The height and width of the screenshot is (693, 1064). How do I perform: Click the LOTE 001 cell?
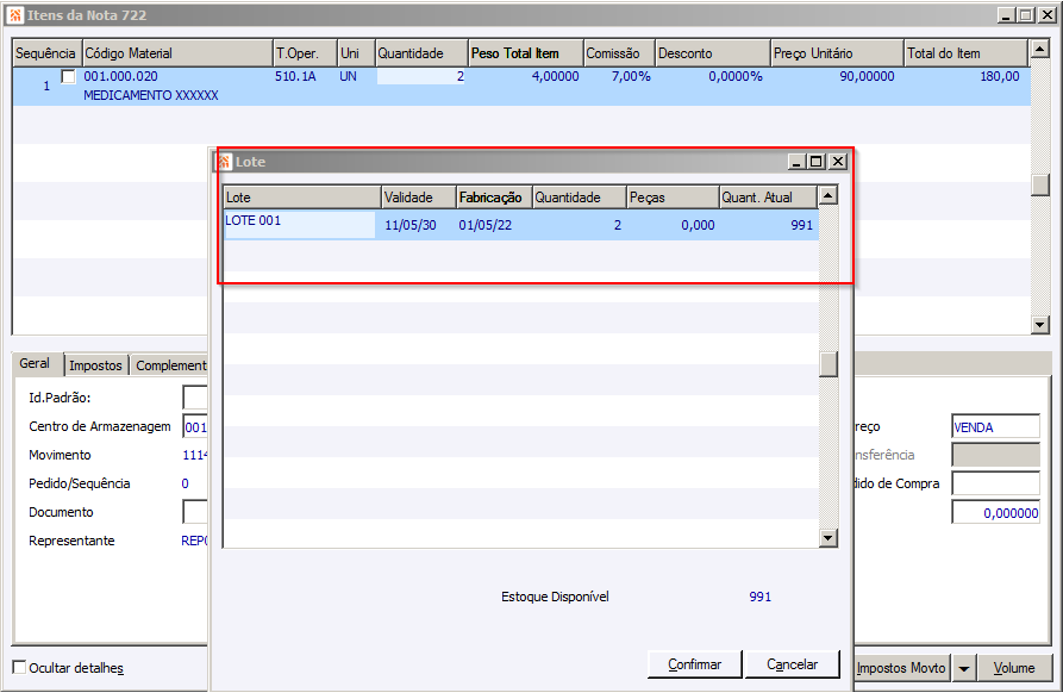pos(299,225)
